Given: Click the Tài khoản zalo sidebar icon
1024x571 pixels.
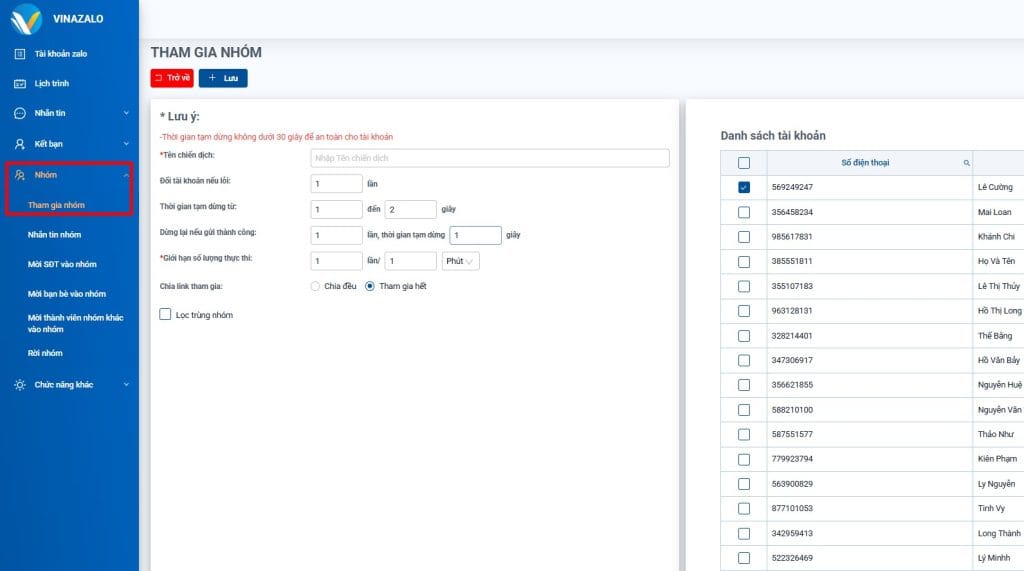Looking at the screenshot, I should 19,54.
